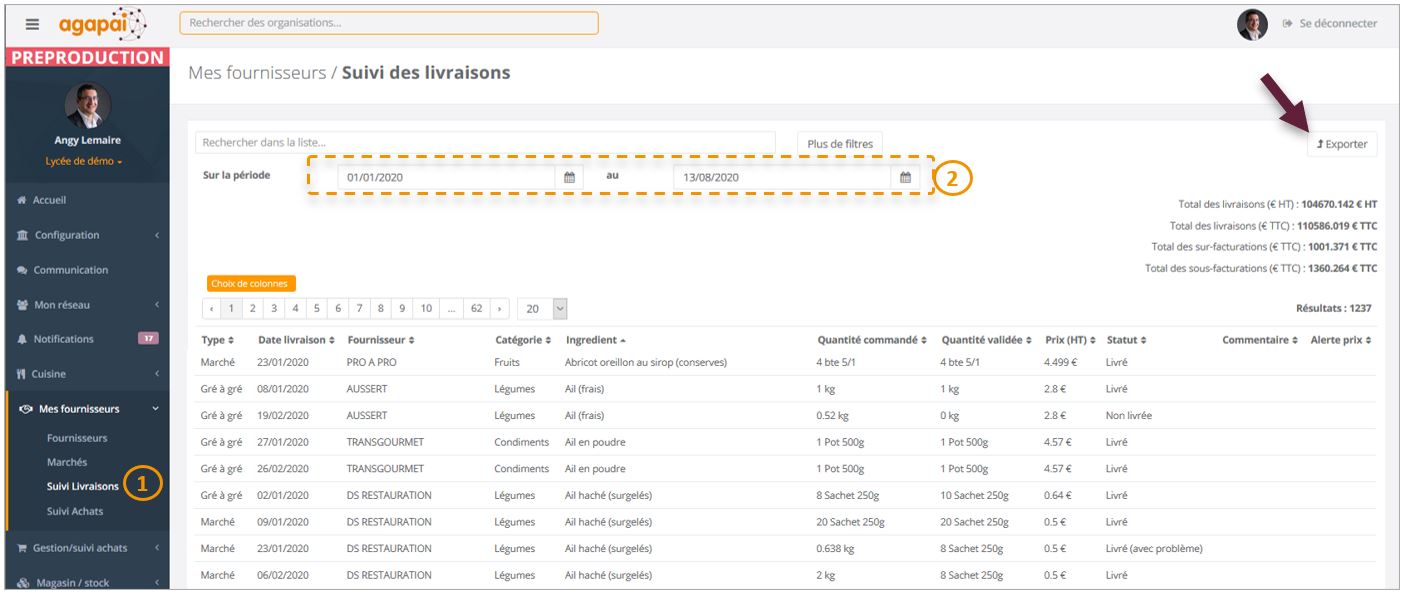Sort by Quantité commandé column

pos(872,340)
